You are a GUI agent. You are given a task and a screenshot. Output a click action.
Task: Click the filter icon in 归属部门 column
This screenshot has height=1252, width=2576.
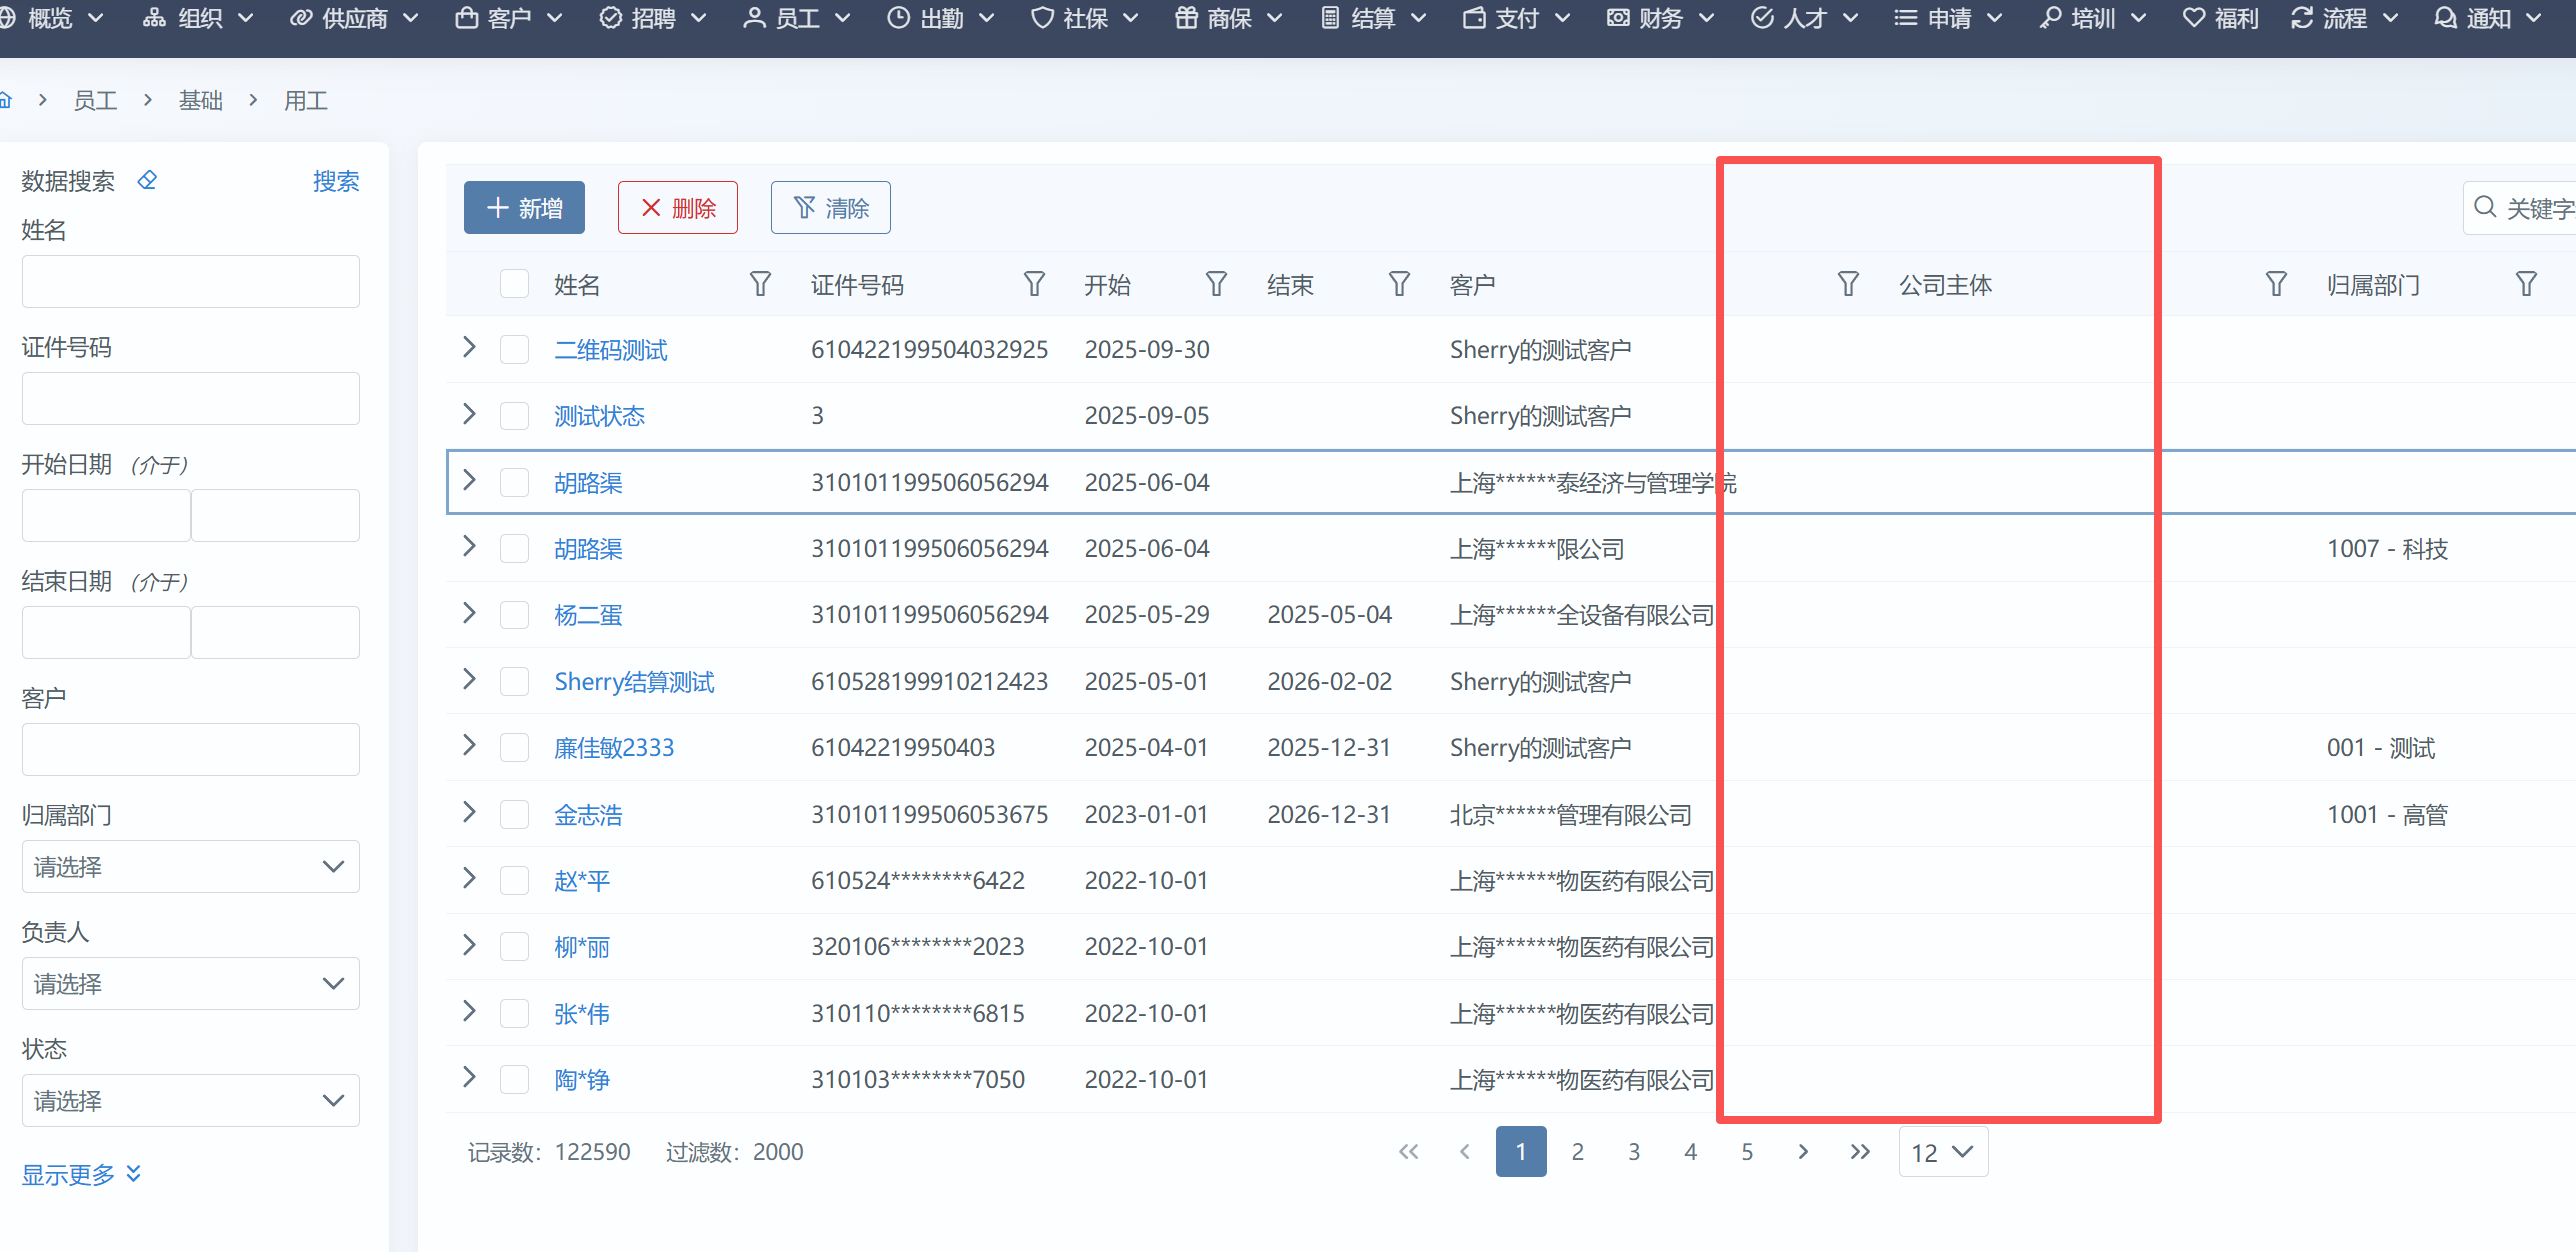(2526, 285)
